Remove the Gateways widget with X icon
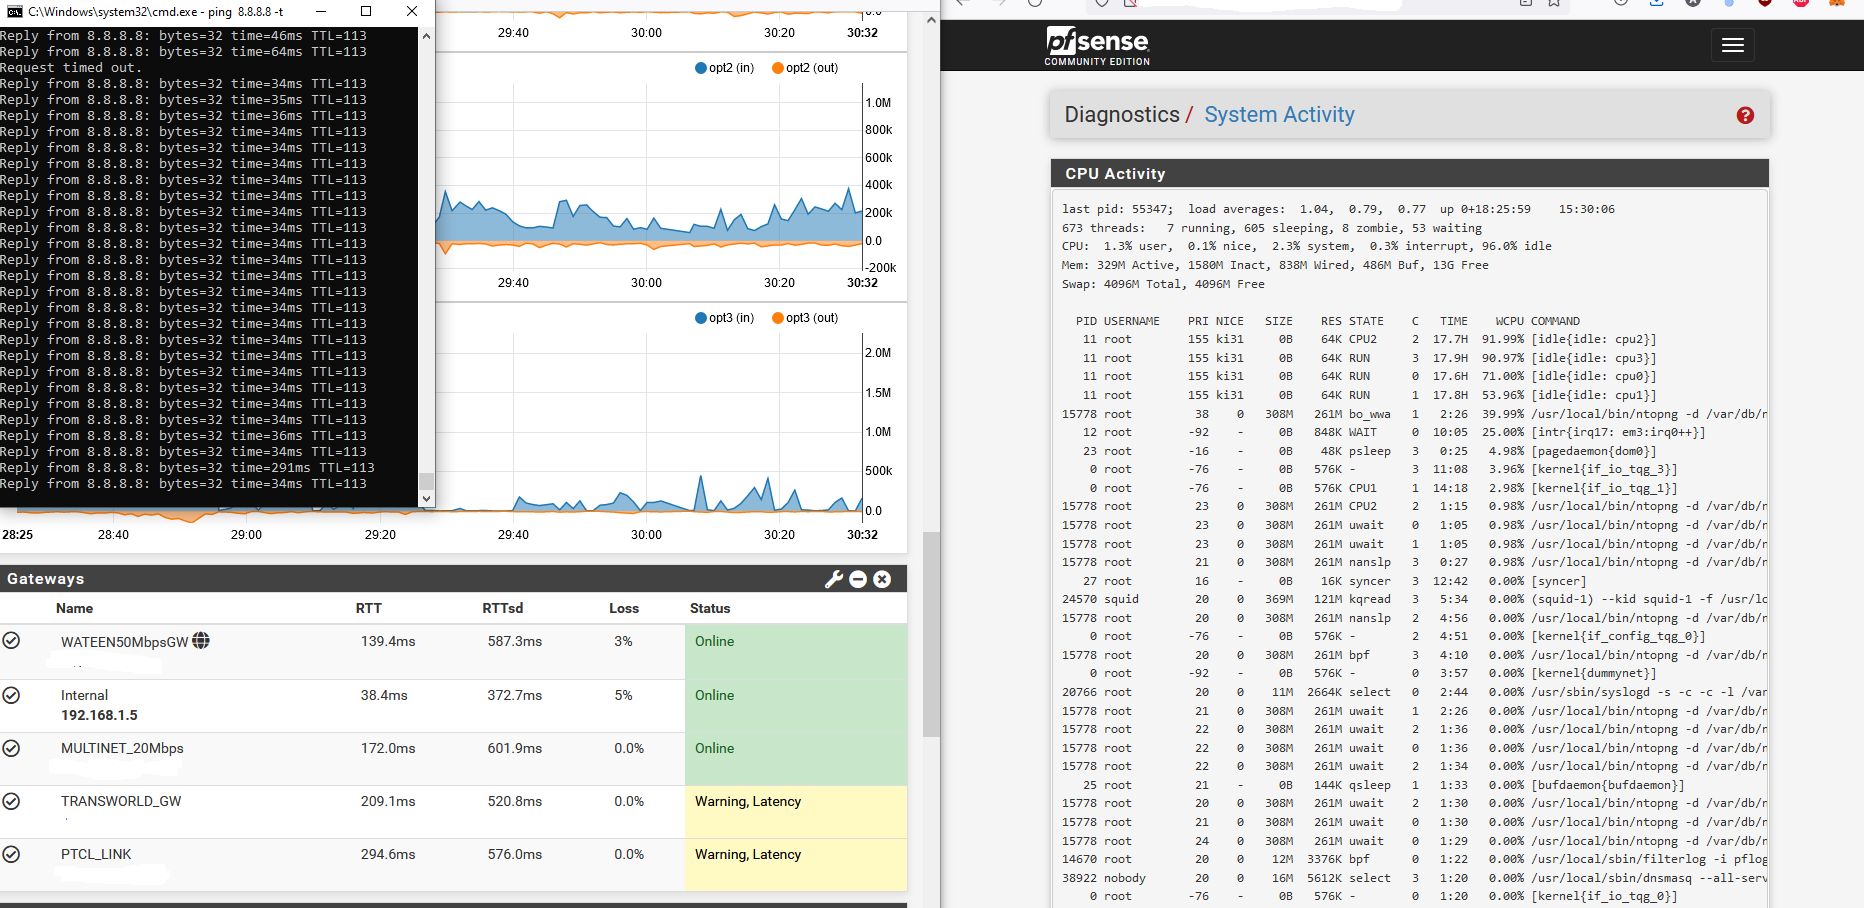 pos(882,579)
